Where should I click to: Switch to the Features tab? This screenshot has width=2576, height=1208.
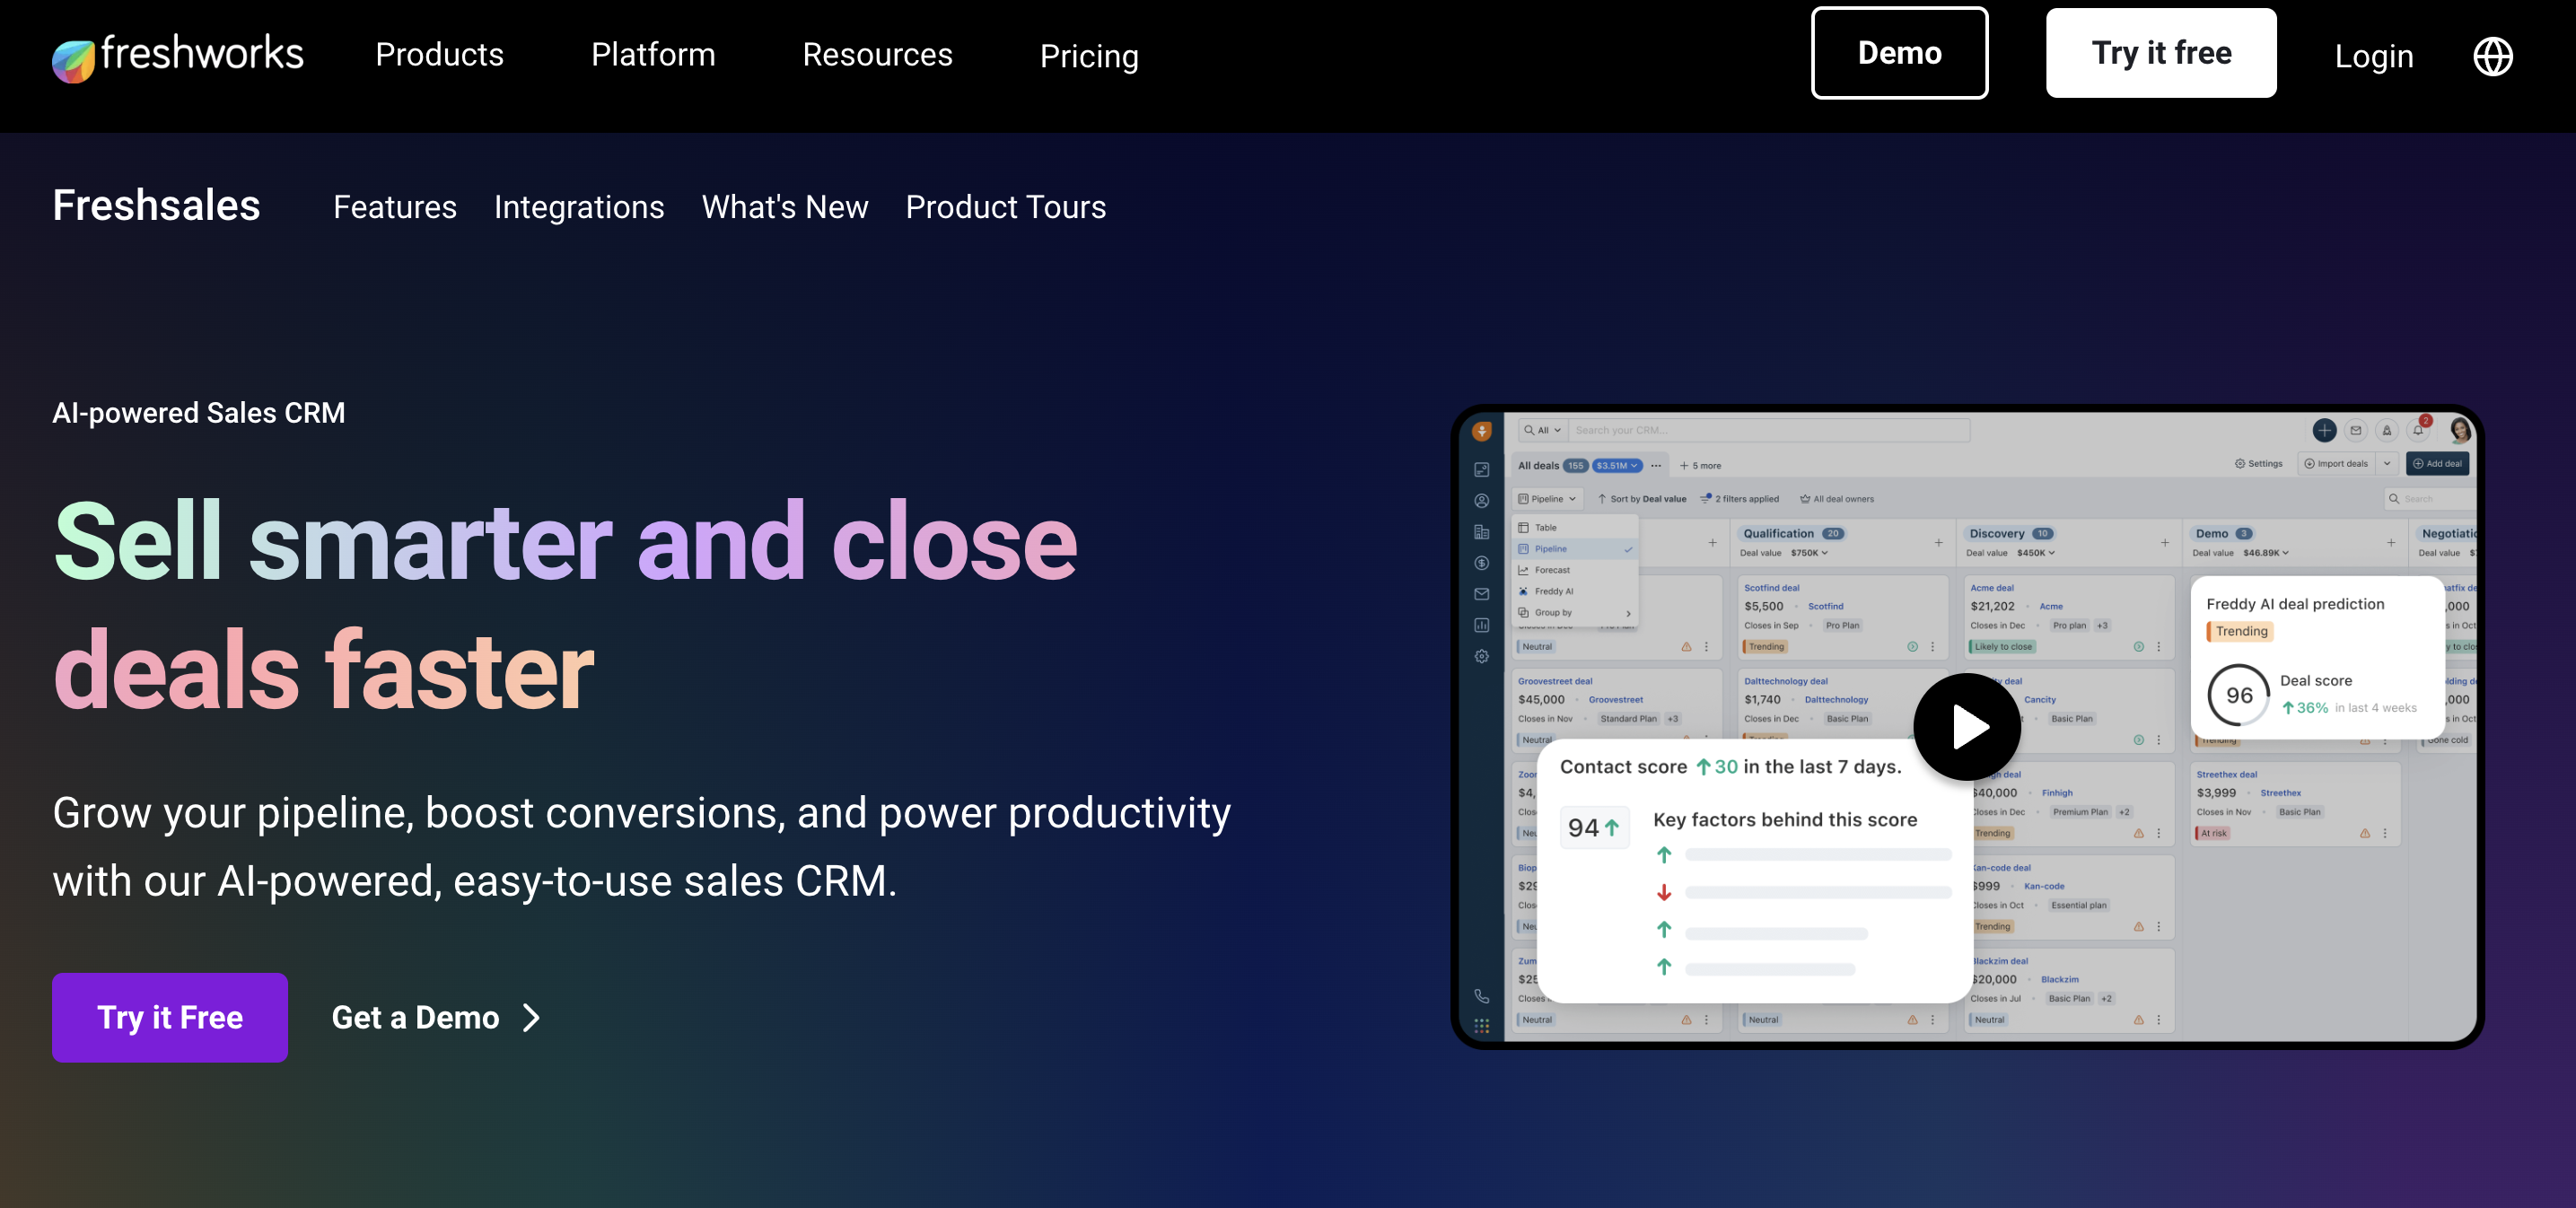point(394,207)
